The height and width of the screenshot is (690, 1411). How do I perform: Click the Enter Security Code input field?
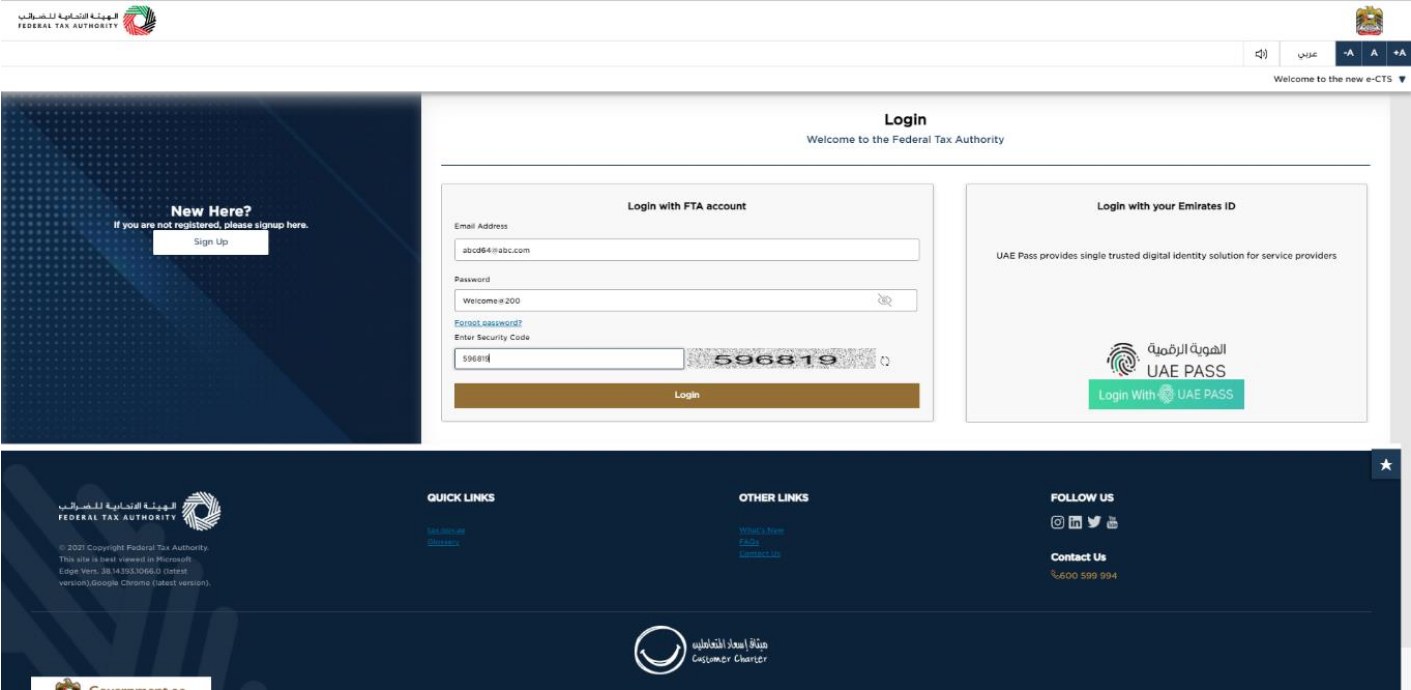(569, 358)
